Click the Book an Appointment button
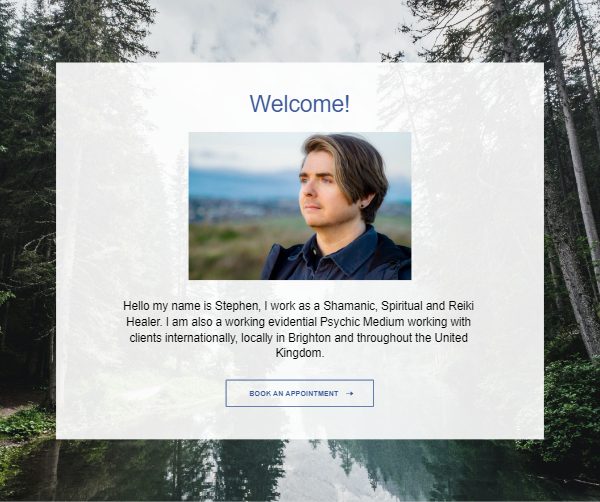 point(300,393)
